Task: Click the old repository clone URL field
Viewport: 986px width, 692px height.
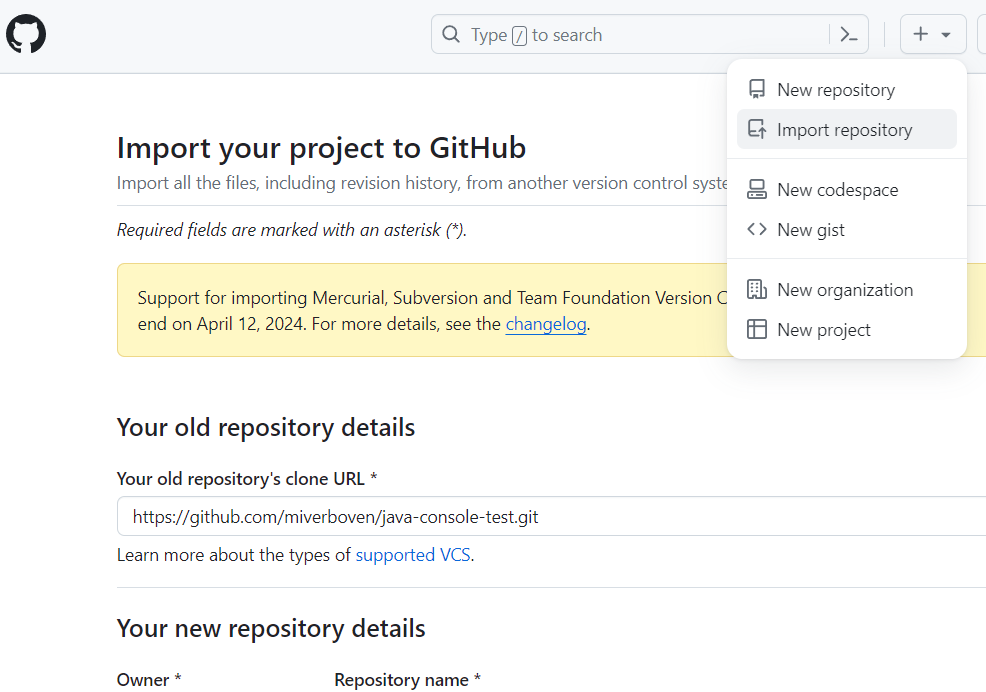Action: [551, 516]
